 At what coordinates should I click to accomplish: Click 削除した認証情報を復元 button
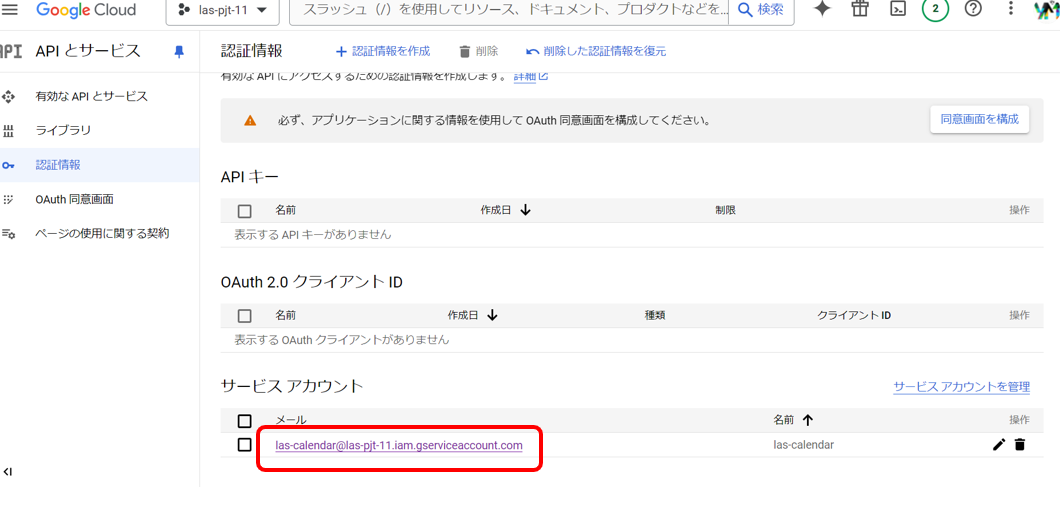[596, 51]
